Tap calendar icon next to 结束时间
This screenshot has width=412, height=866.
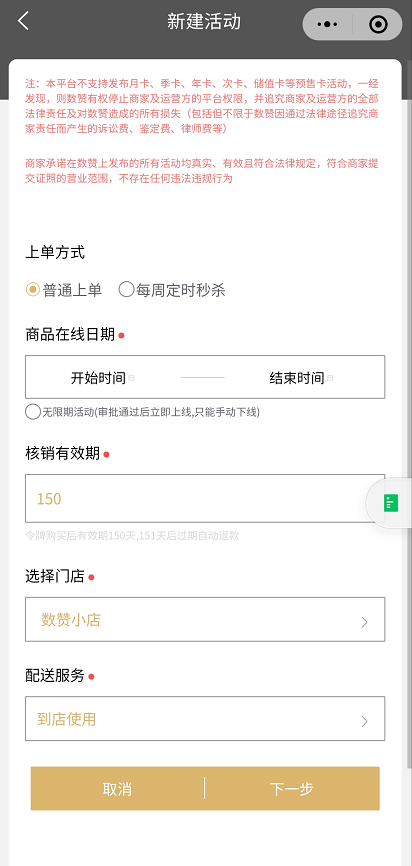(x=330, y=379)
